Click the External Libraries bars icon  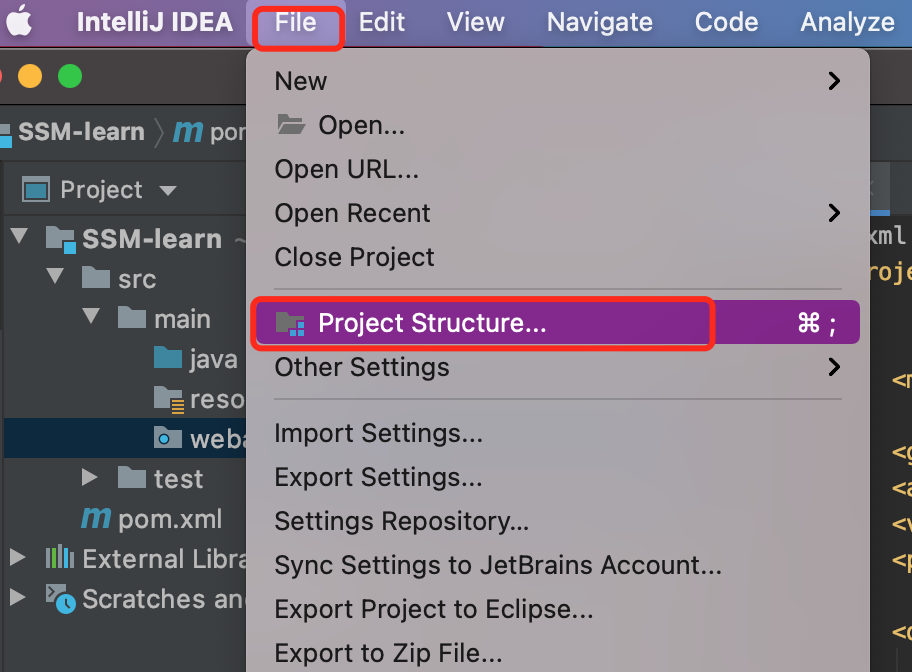click(x=60, y=557)
